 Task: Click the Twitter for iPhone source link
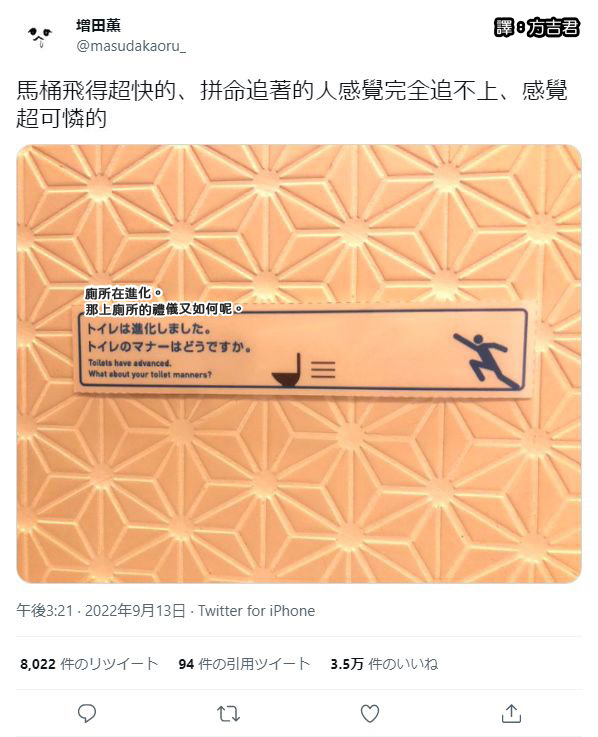coord(256,611)
